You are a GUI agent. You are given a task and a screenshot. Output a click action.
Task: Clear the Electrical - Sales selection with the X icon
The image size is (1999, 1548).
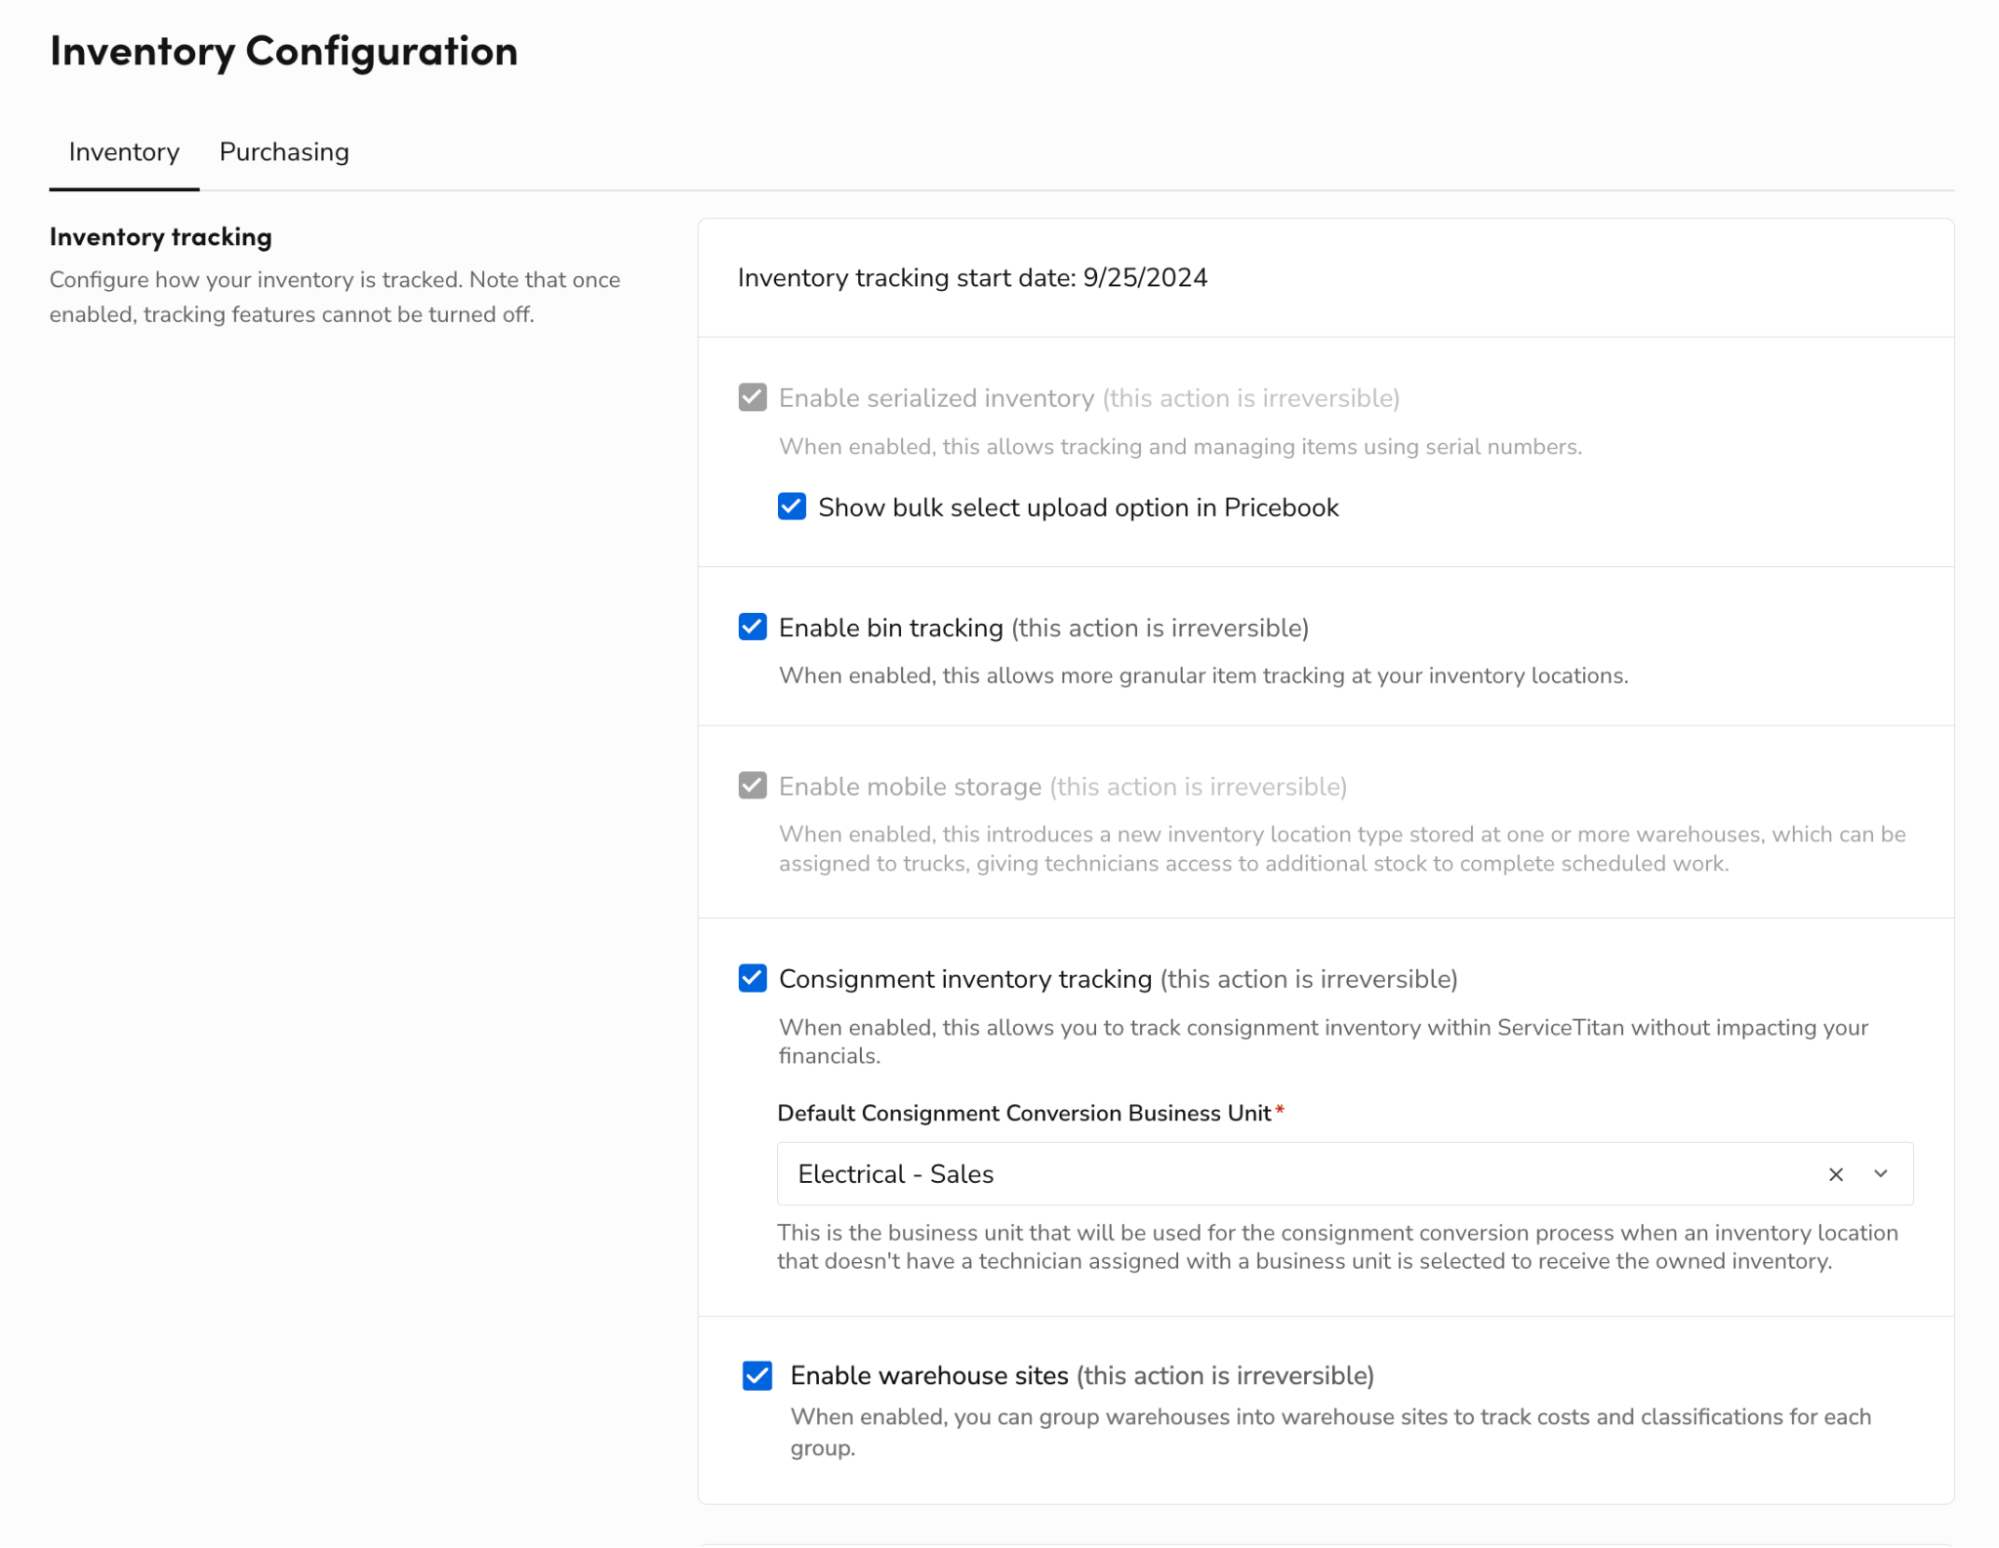pos(1835,1174)
